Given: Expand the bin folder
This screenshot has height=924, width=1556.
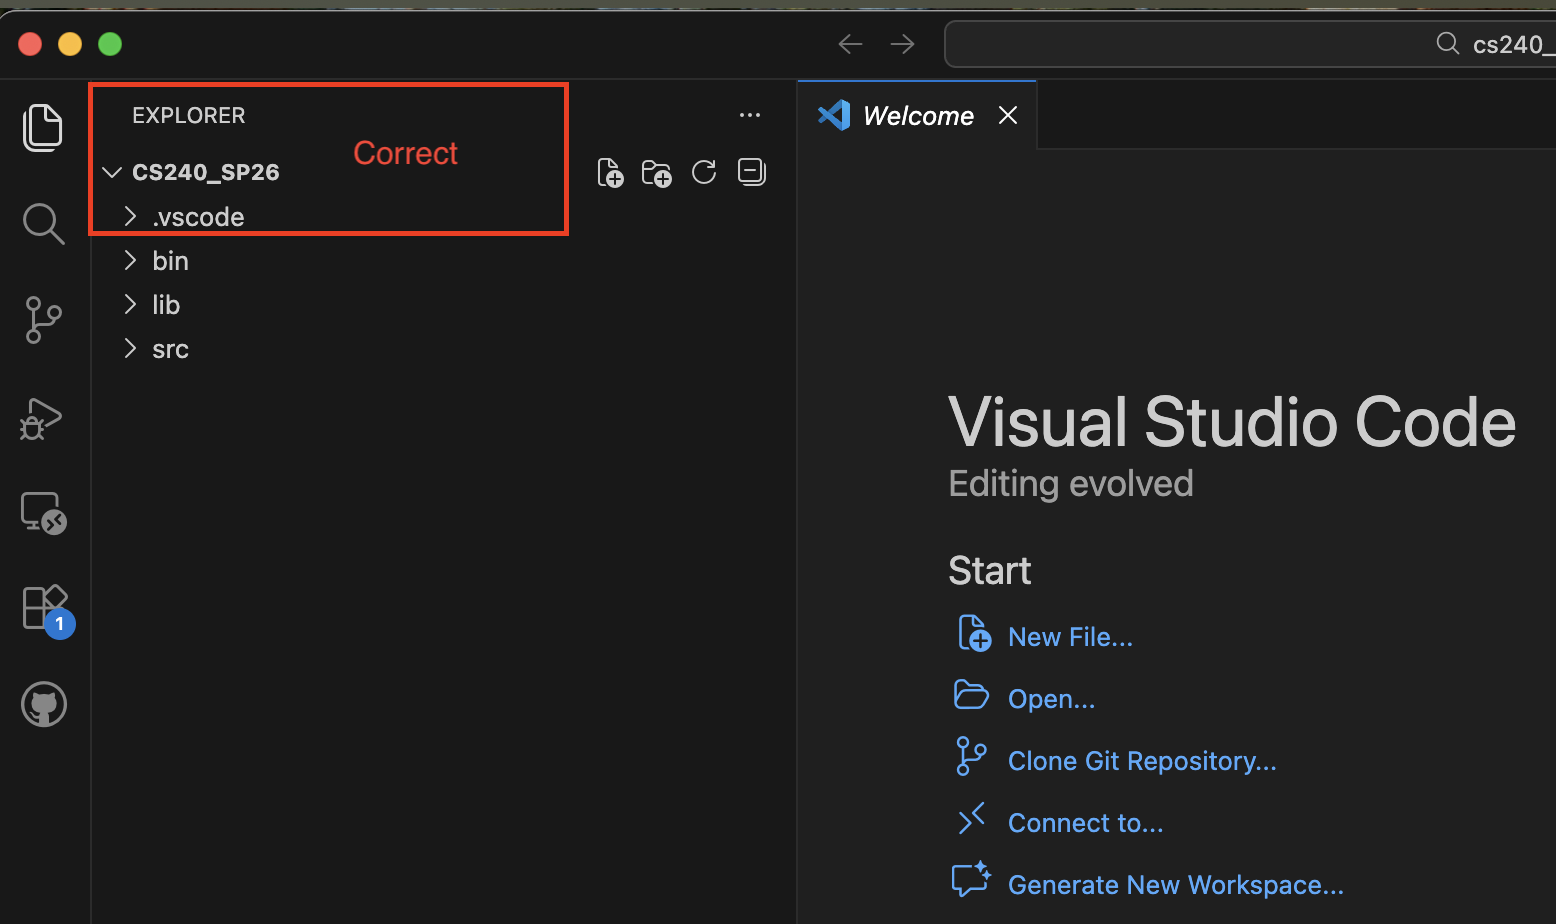Looking at the screenshot, I should (170, 261).
